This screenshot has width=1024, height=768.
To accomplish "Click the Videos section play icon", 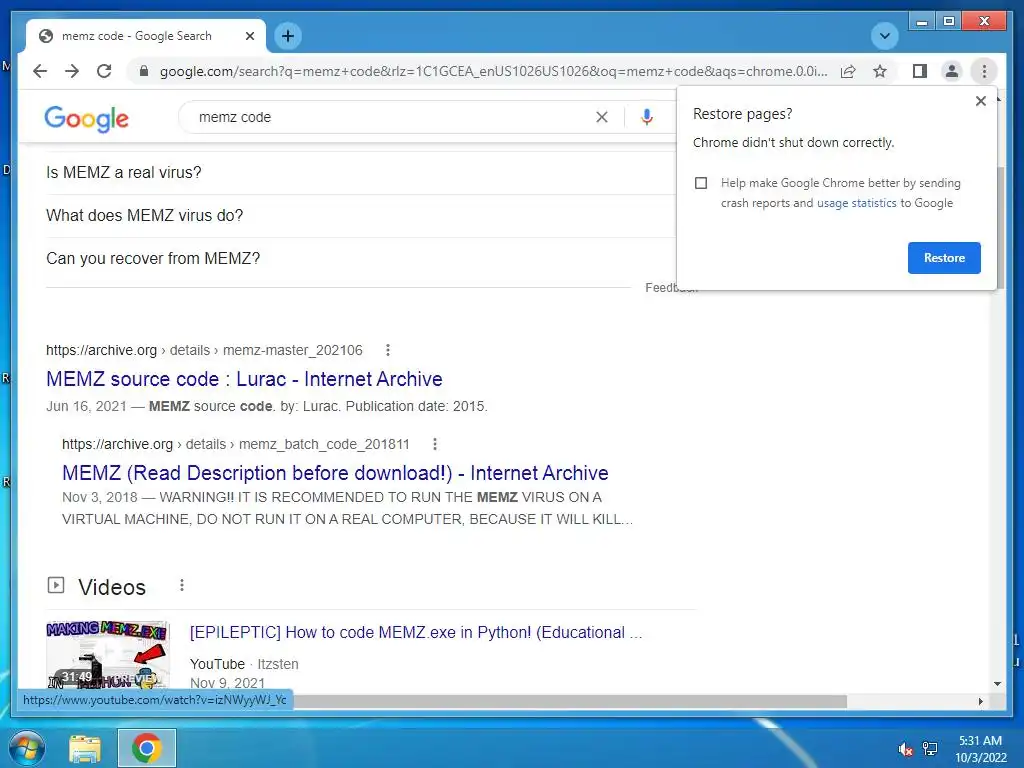I will tap(56, 585).
